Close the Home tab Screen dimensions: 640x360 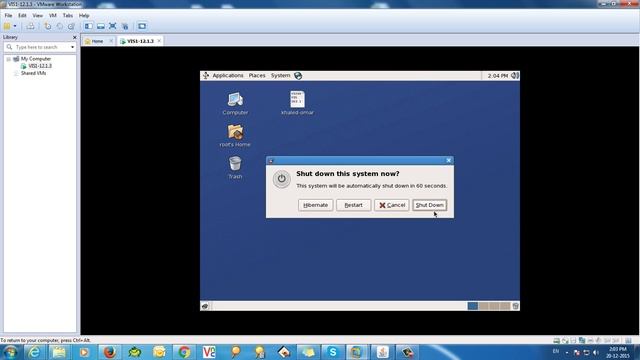click(x=111, y=41)
